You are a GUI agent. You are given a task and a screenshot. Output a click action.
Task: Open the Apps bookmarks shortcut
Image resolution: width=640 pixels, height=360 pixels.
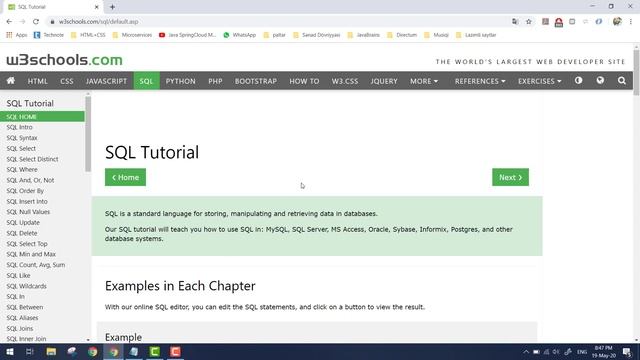point(17,35)
